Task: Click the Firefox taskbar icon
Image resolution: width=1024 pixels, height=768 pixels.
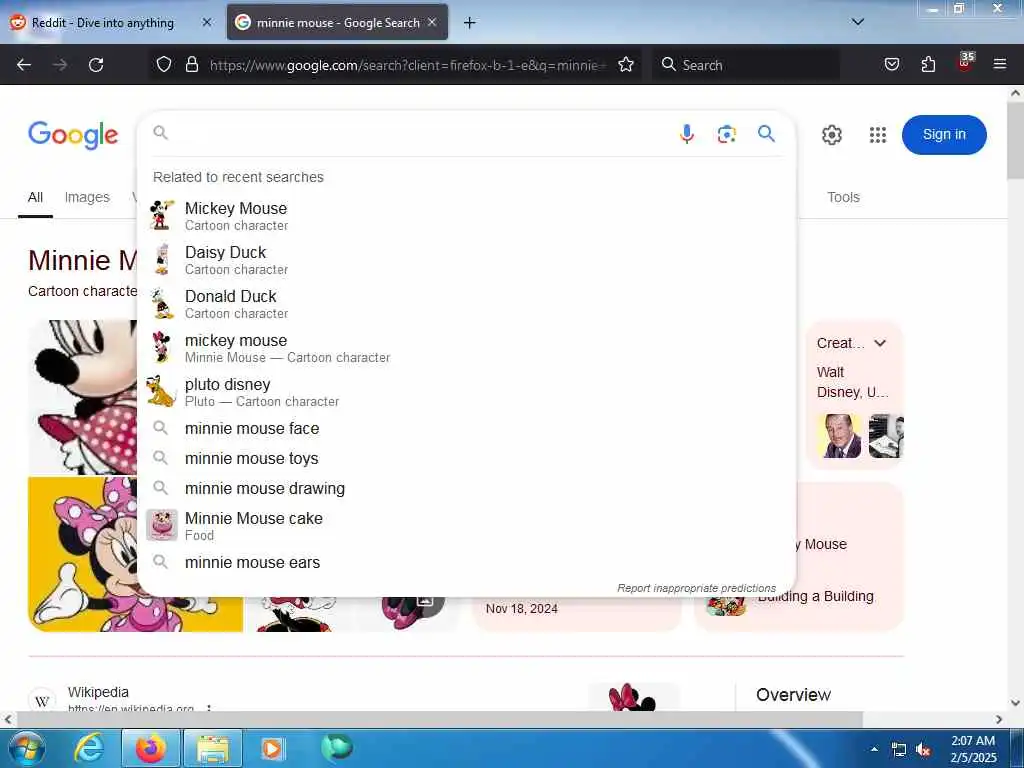Action: point(151,749)
